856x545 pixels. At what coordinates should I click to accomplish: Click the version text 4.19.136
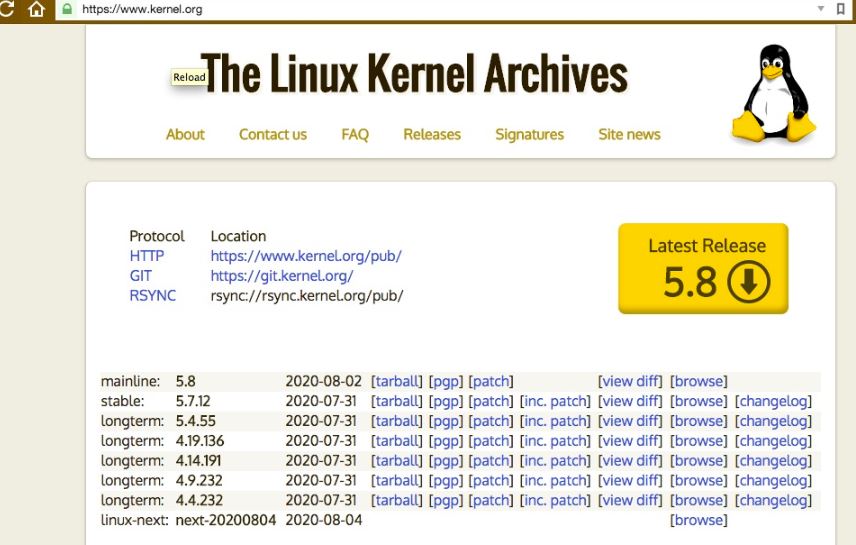tap(200, 441)
